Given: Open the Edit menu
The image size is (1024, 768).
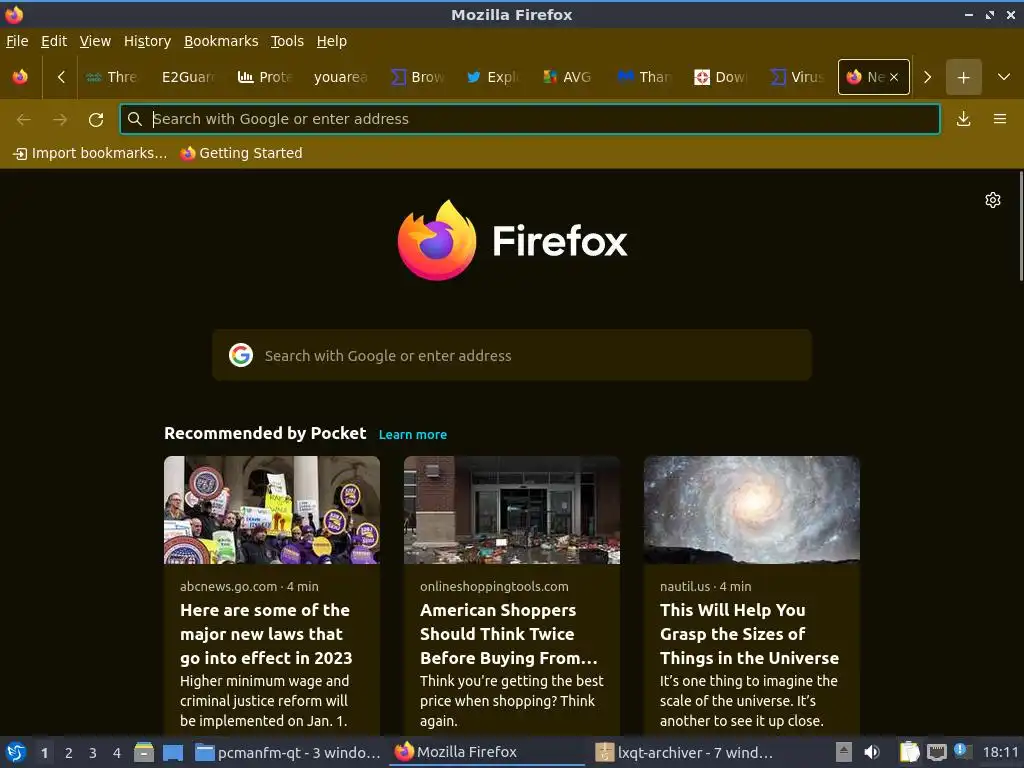Looking at the screenshot, I should pyautogui.click(x=54, y=41).
